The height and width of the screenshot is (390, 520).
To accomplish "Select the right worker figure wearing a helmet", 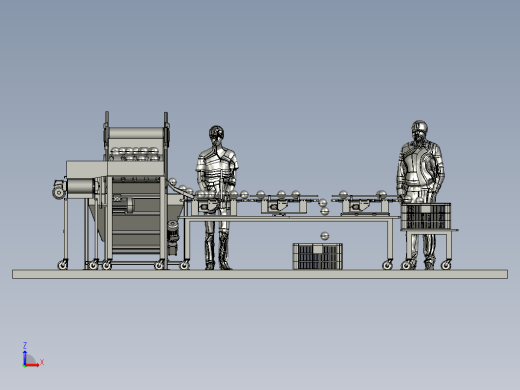I will pyautogui.click(x=420, y=194).
